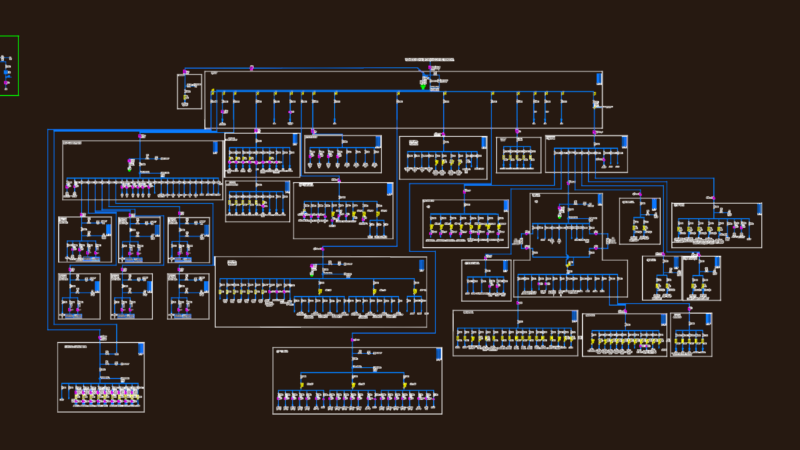Click the yellow symbol in the small box left of the main switchboard
The image size is (800, 450).
[x=186, y=97]
